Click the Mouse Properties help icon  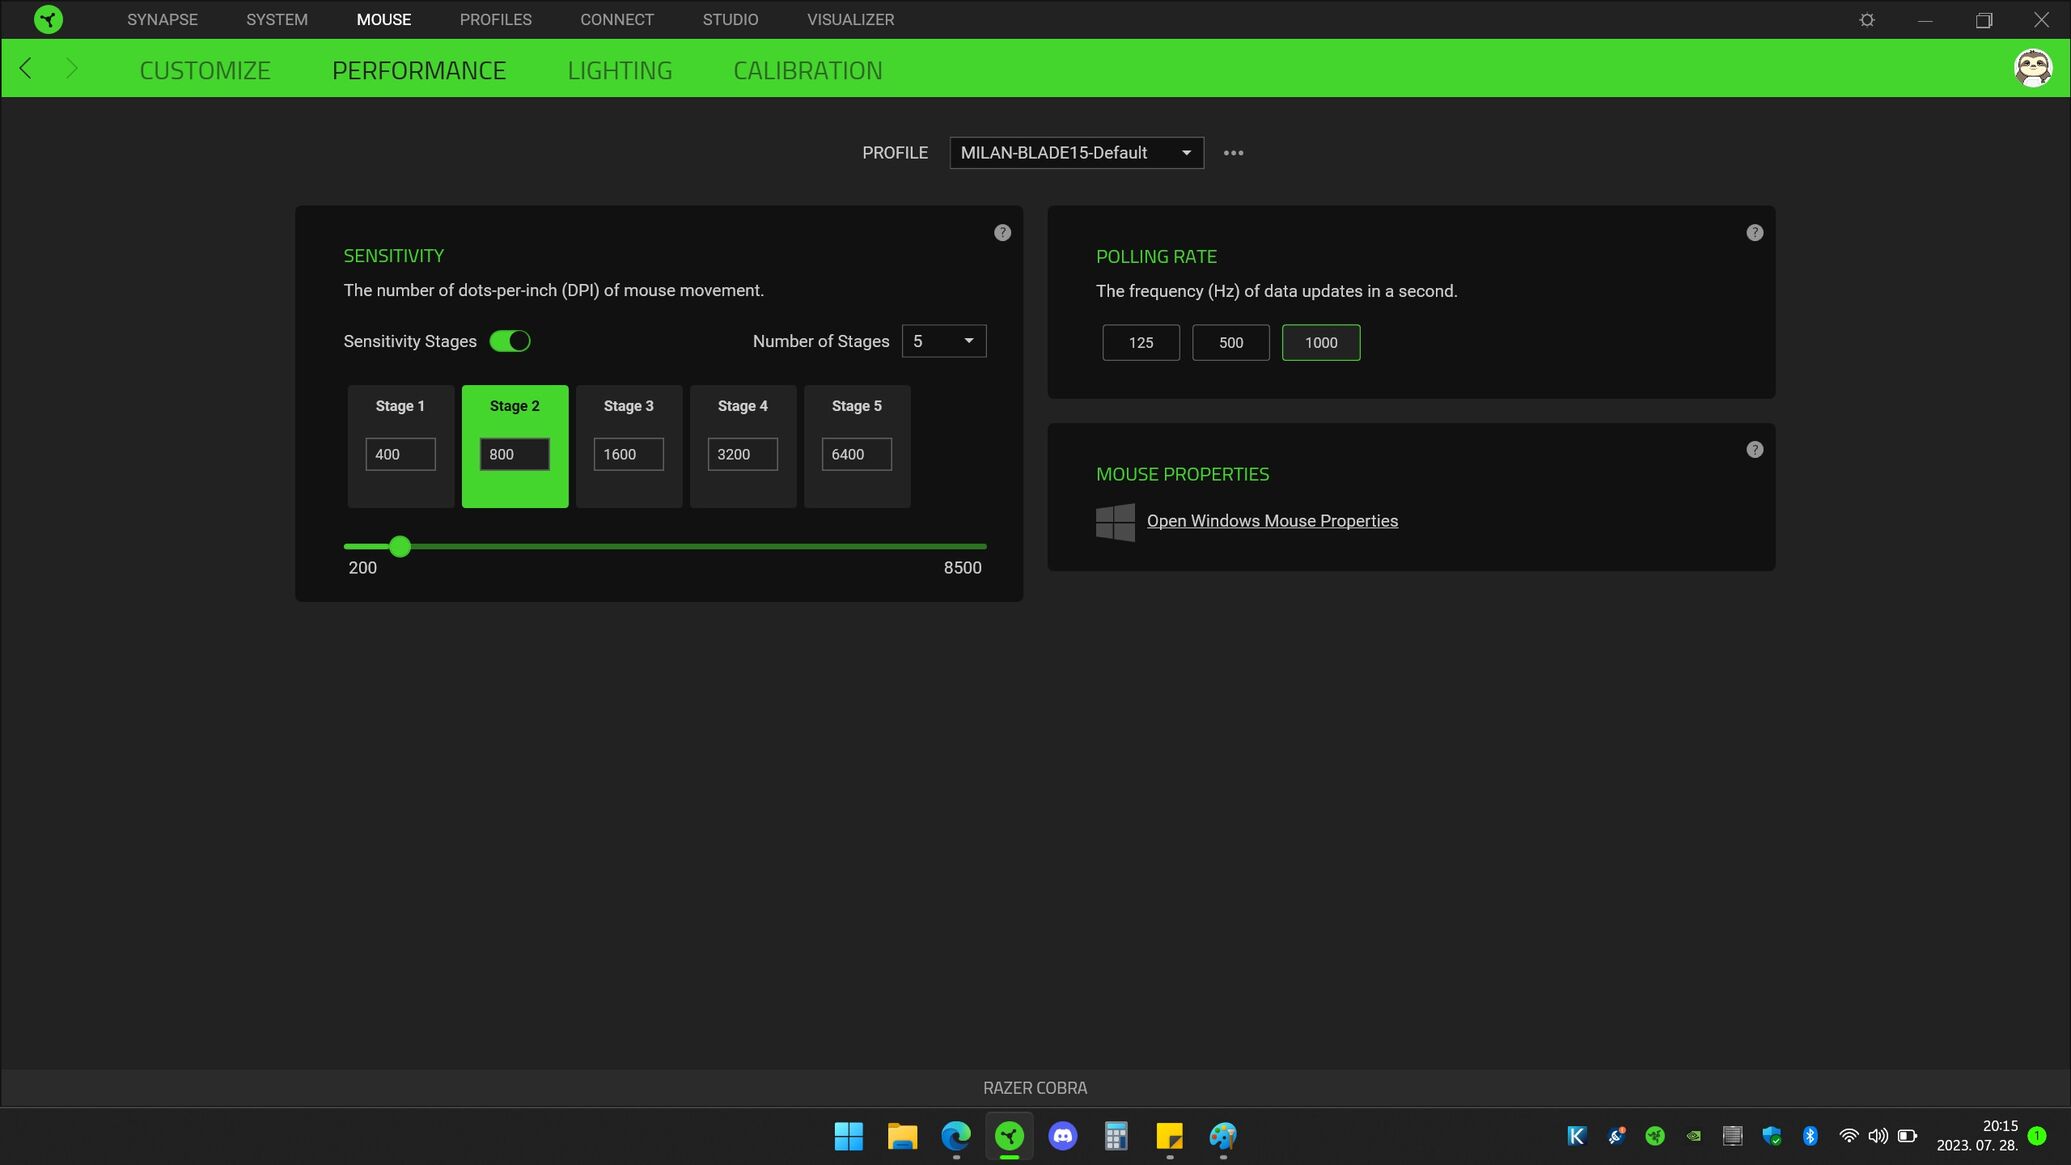[x=1754, y=450]
